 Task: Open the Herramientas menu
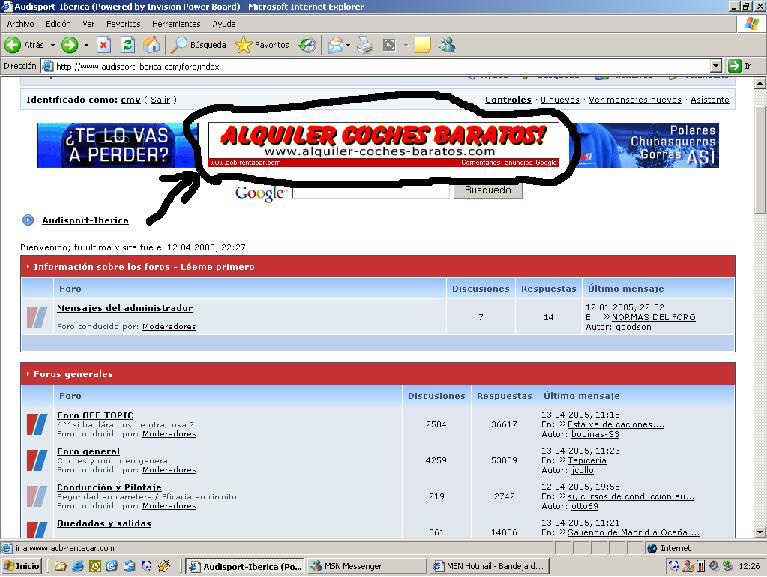[176, 23]
